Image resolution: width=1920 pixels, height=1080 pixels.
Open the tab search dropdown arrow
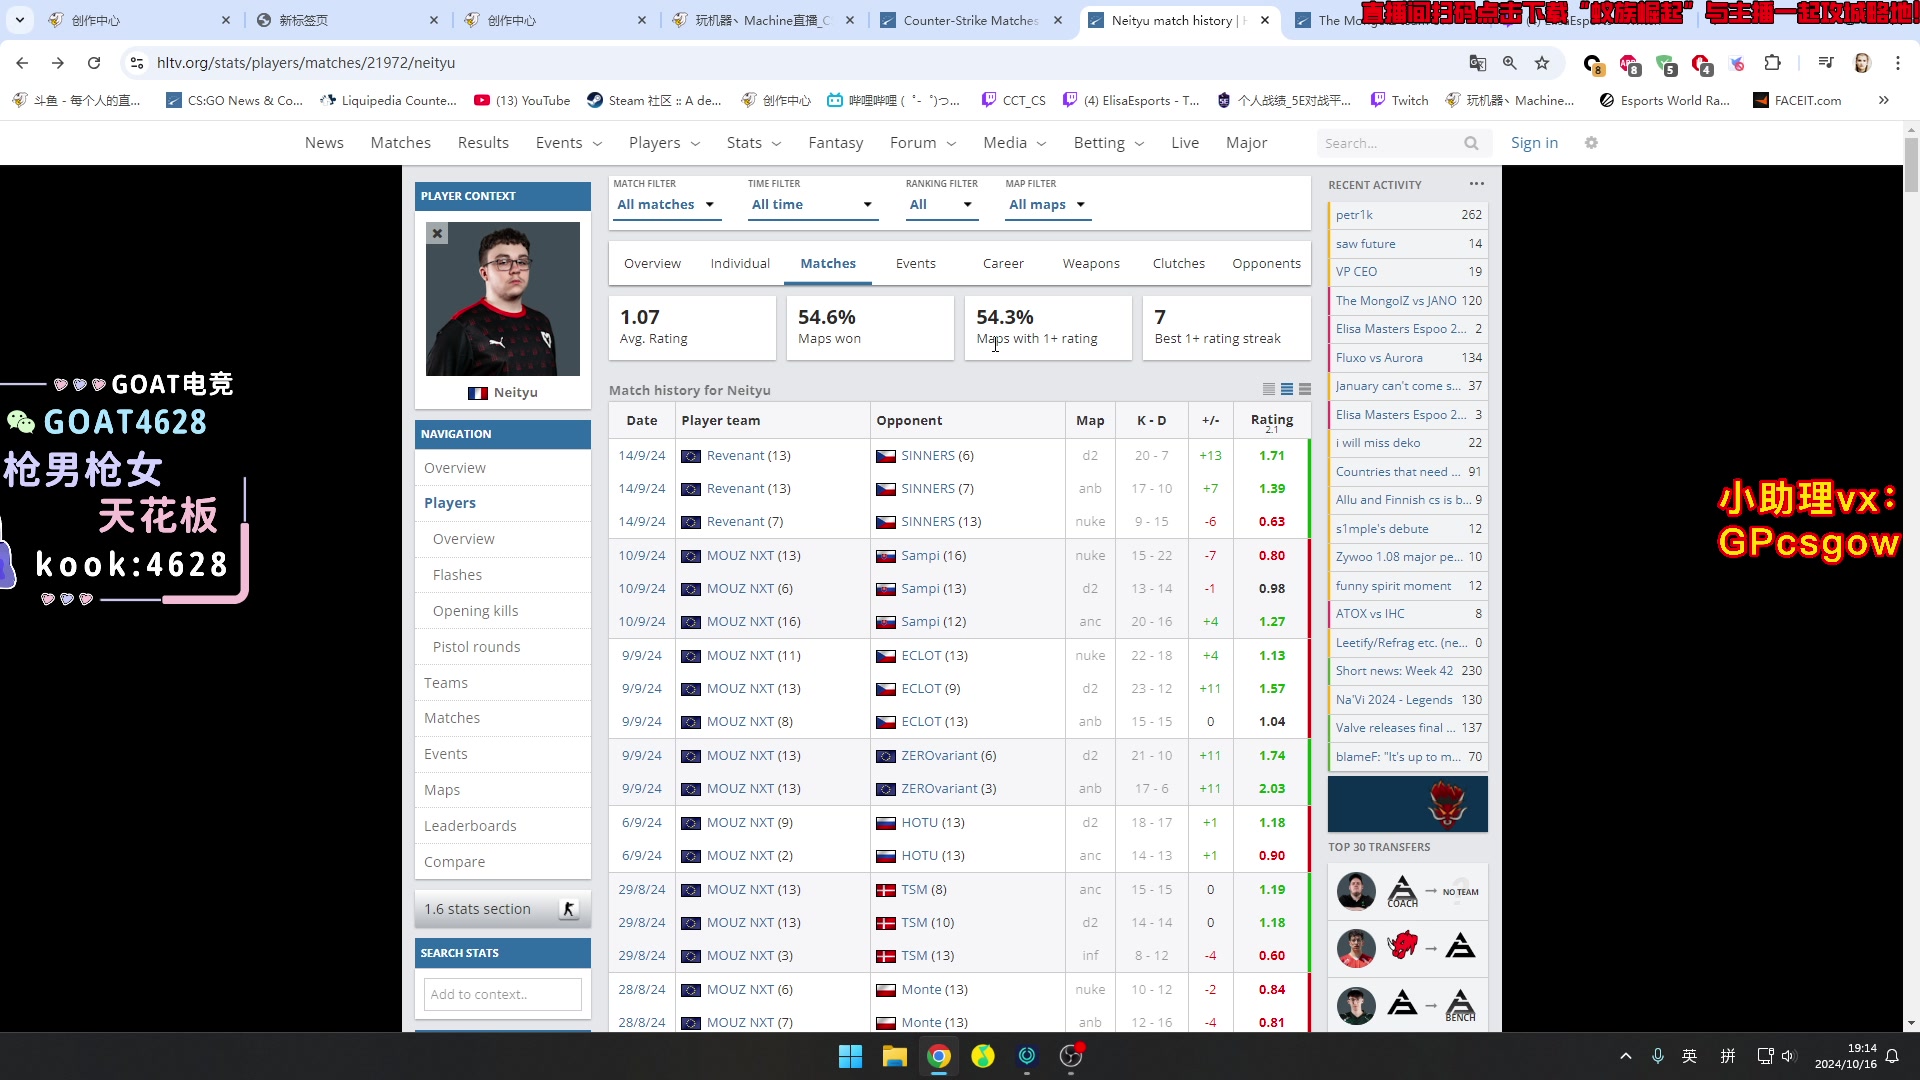(x=20, y=20)
